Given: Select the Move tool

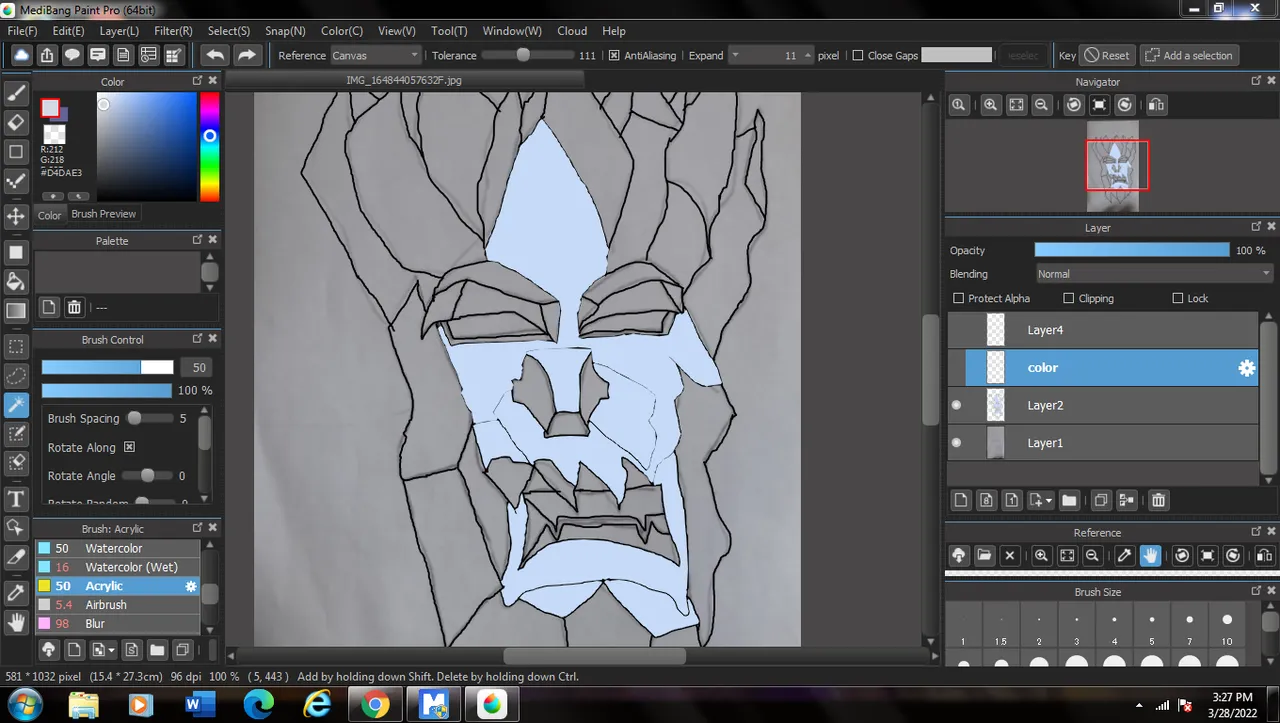Looking at the screenshot, I should coord(16,216).
